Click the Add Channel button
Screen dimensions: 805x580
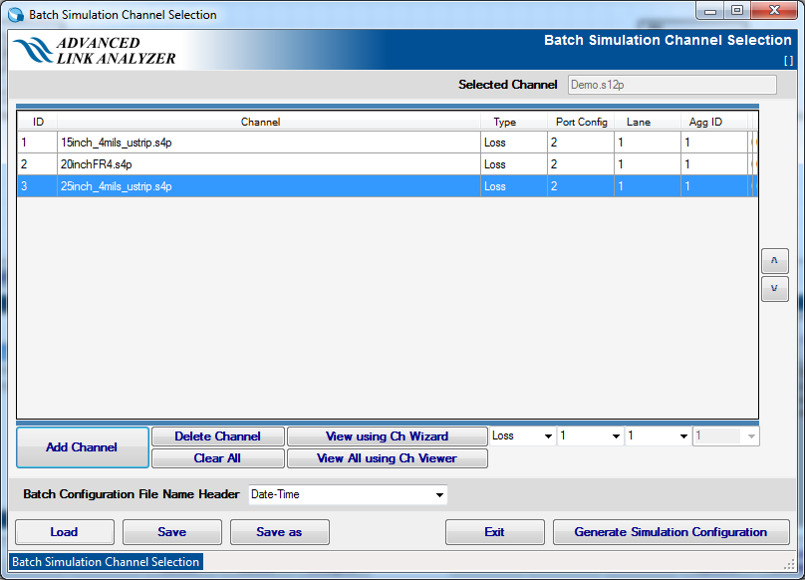pos(82,447)
